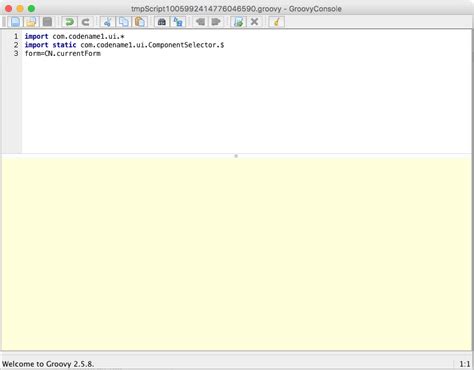Click the Interrupt X icon
The image size is (474, 370).
point(254,22)
